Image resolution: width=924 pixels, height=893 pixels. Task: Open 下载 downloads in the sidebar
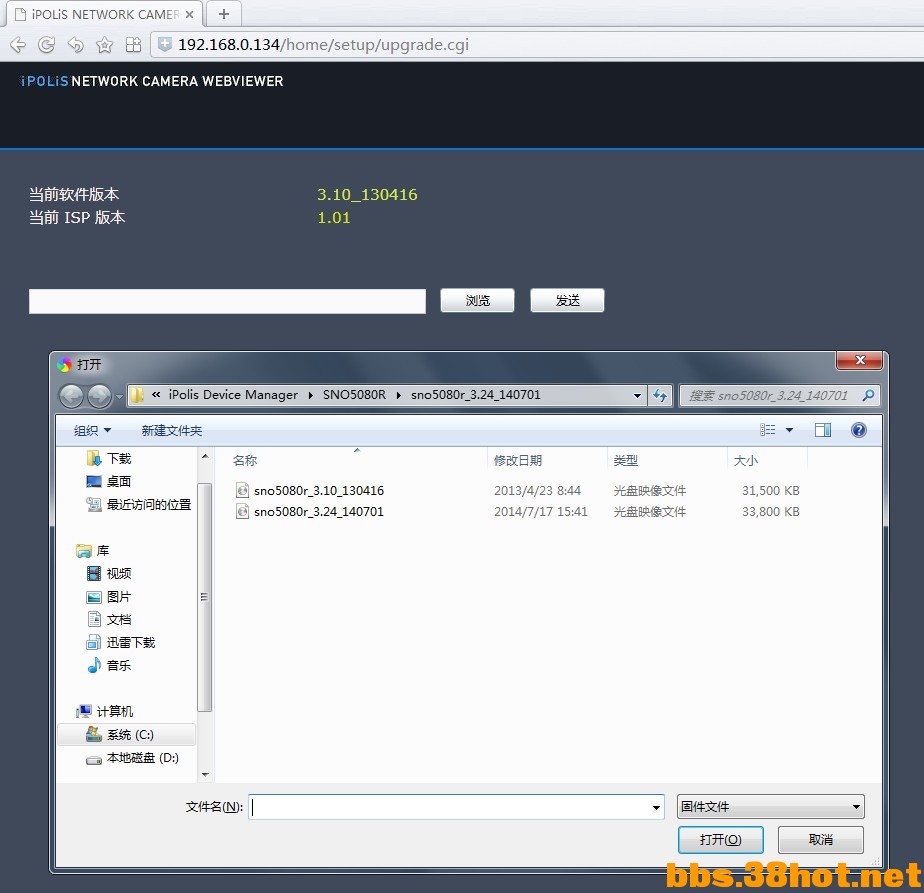[118, 459]
